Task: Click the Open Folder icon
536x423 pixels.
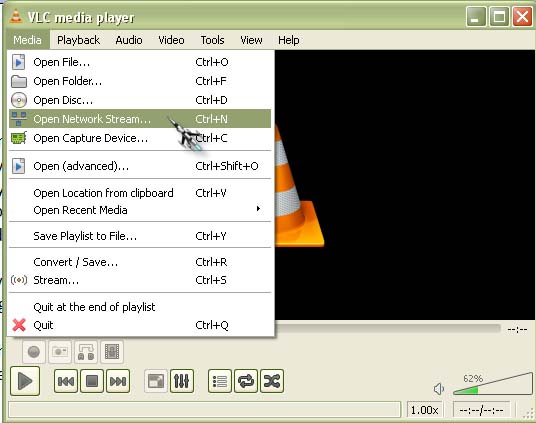Action: pos(19,81)
